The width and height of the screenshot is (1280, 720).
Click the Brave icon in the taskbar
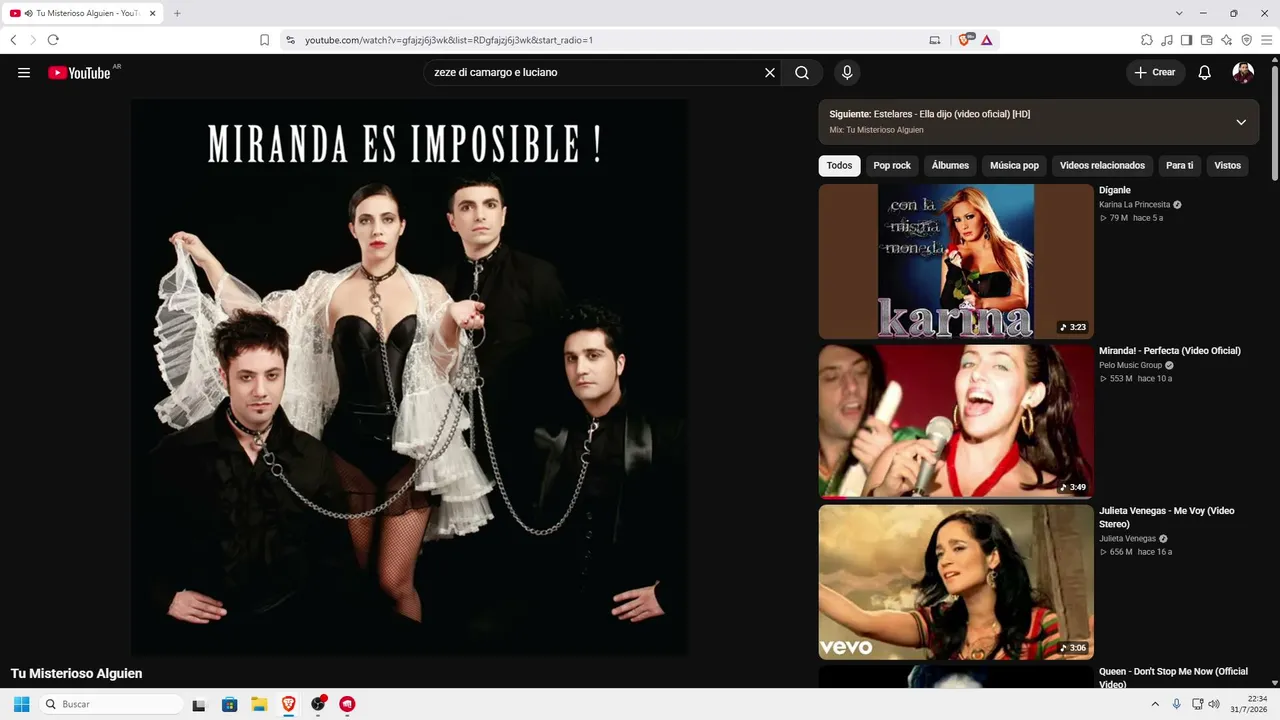(x=288, y=704)
